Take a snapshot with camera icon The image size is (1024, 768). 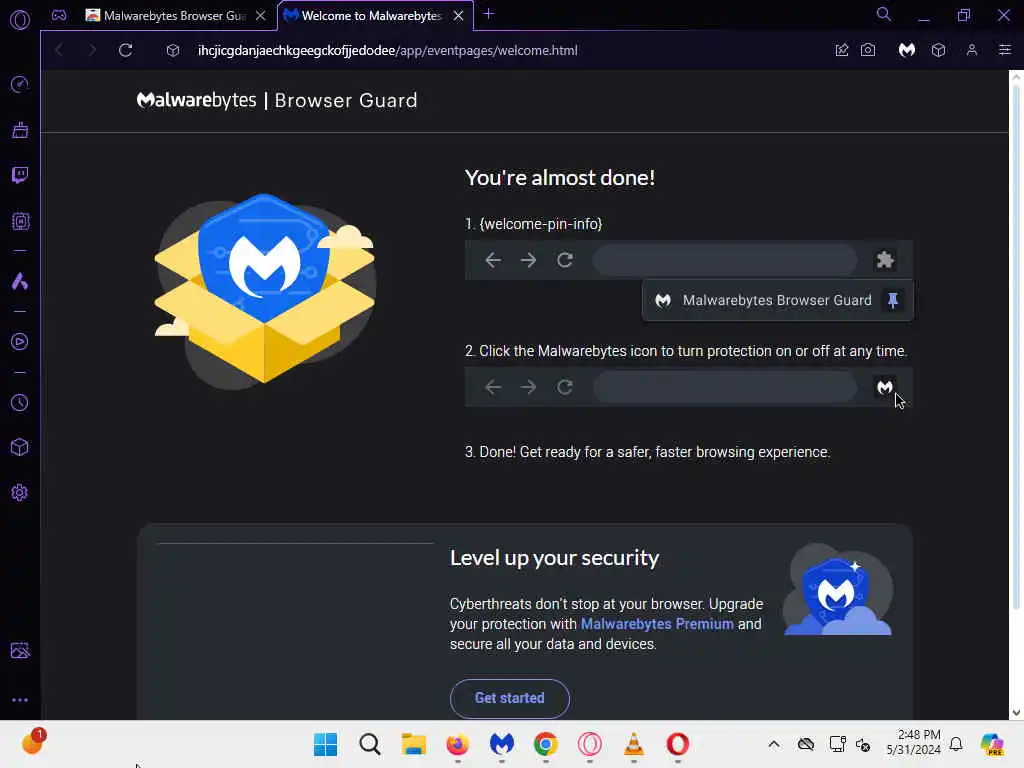[868, 50]
